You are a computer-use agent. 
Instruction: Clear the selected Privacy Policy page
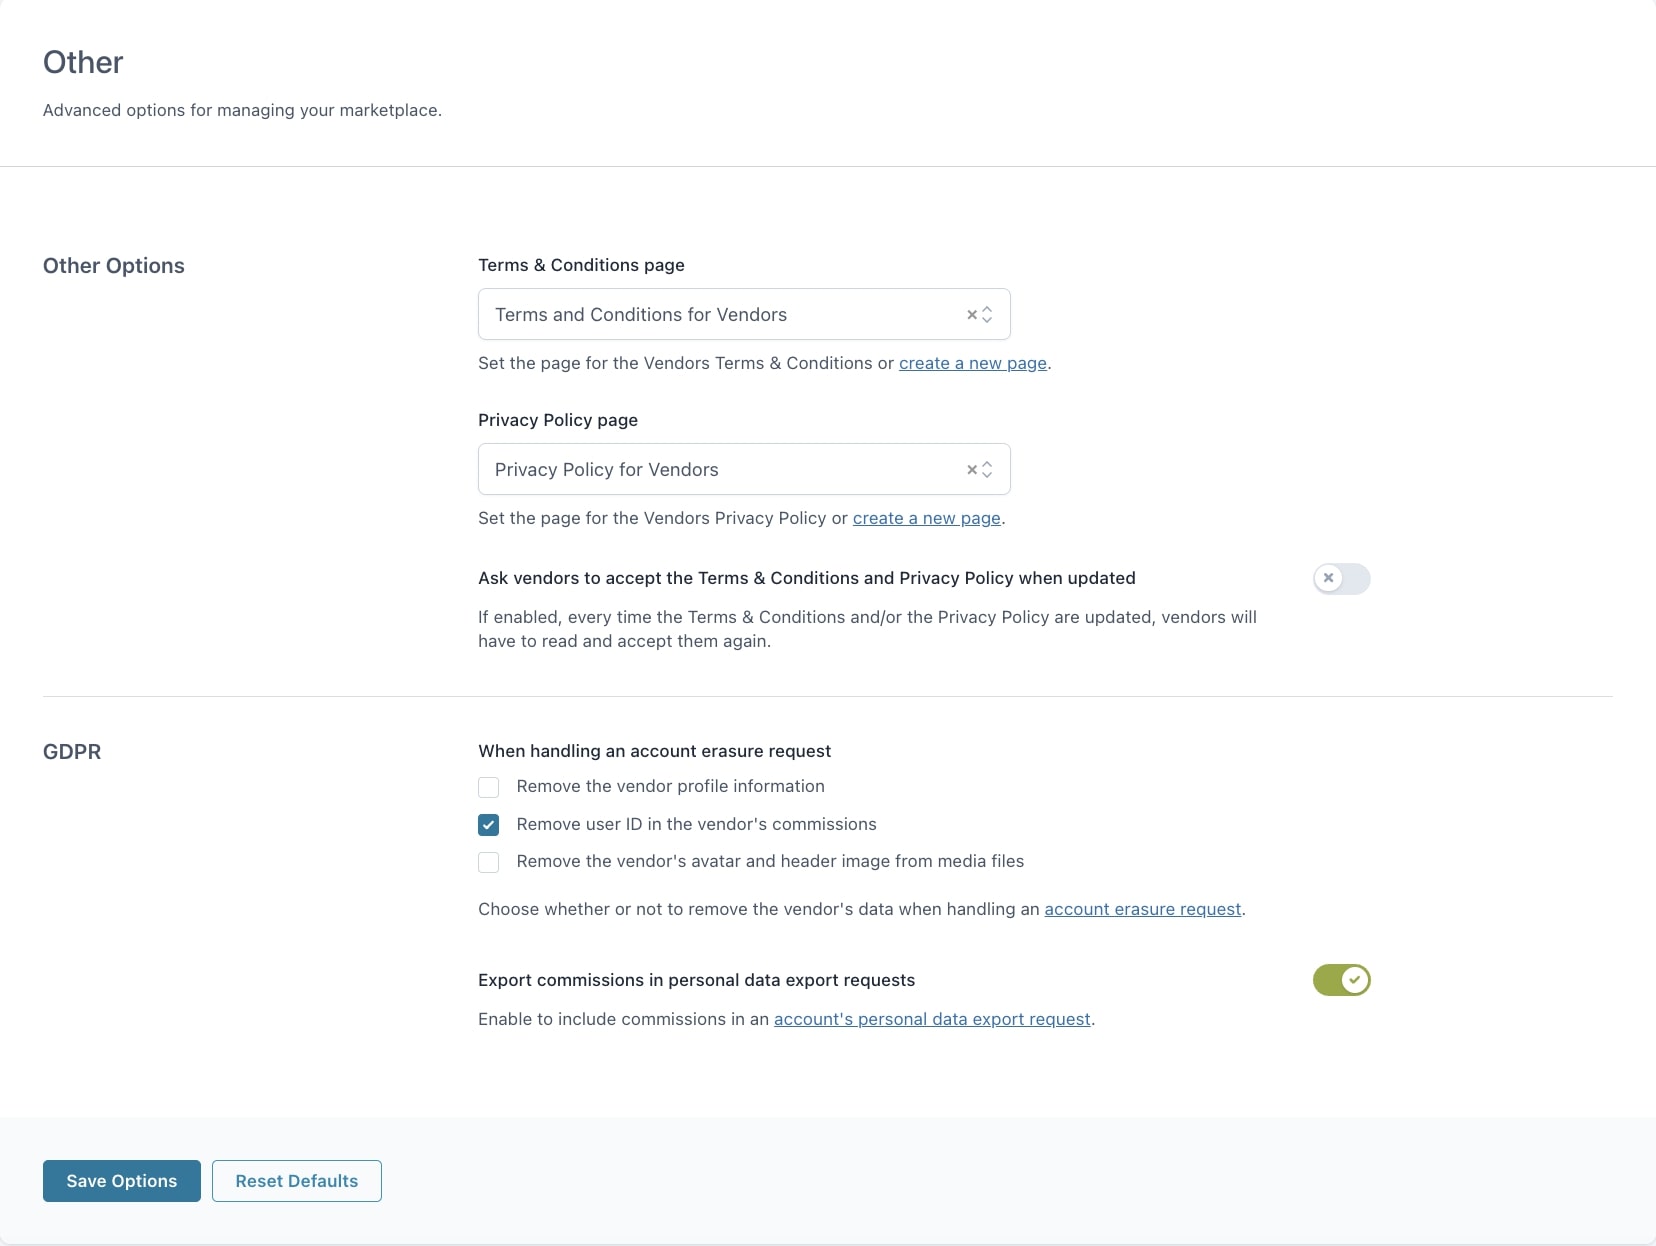tap(971, 470)
